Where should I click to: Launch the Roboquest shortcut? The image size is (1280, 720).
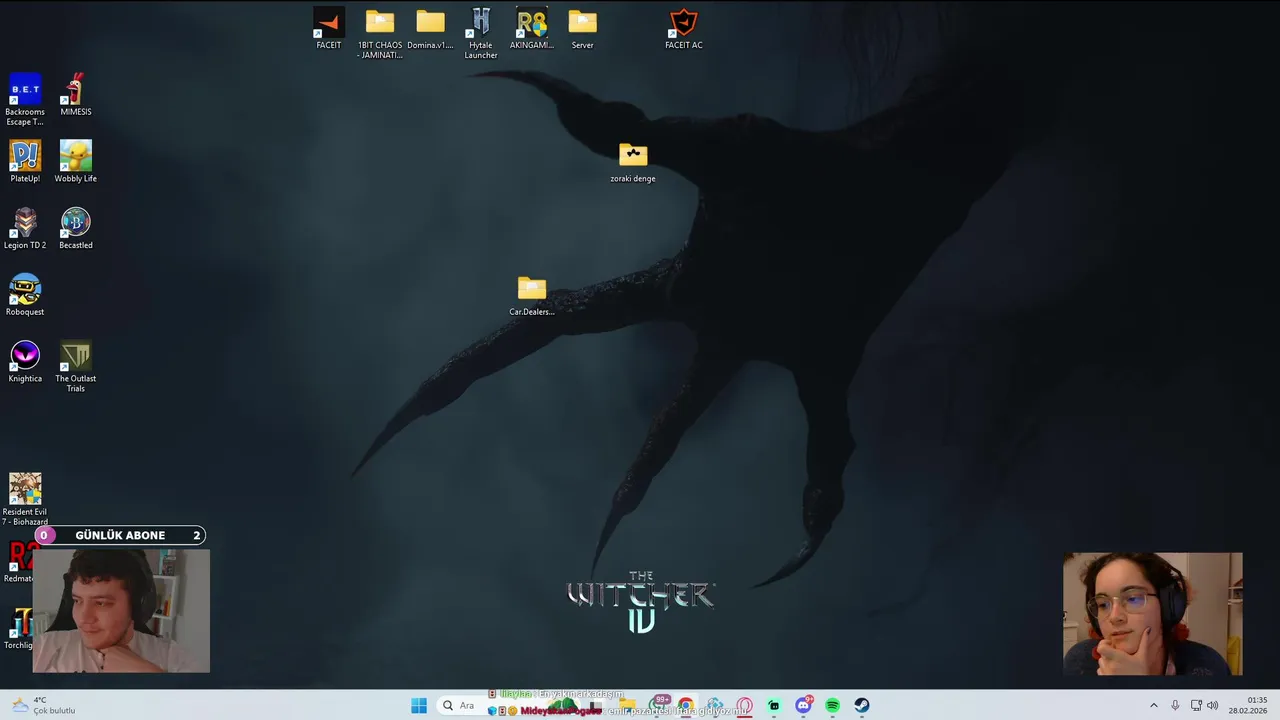(x=25, y=295)
